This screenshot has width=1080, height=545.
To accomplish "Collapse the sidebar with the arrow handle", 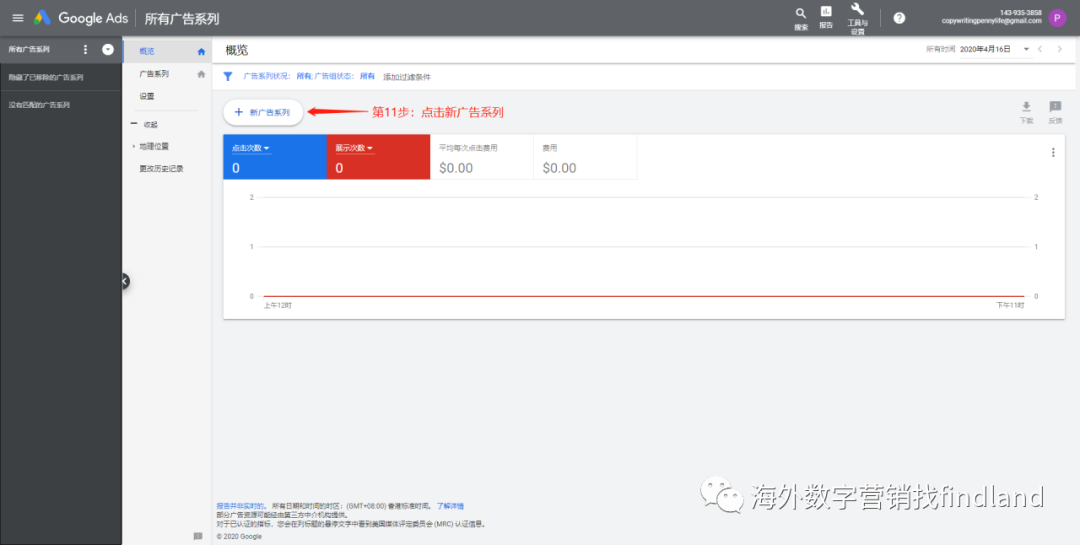I will [125, 280].
